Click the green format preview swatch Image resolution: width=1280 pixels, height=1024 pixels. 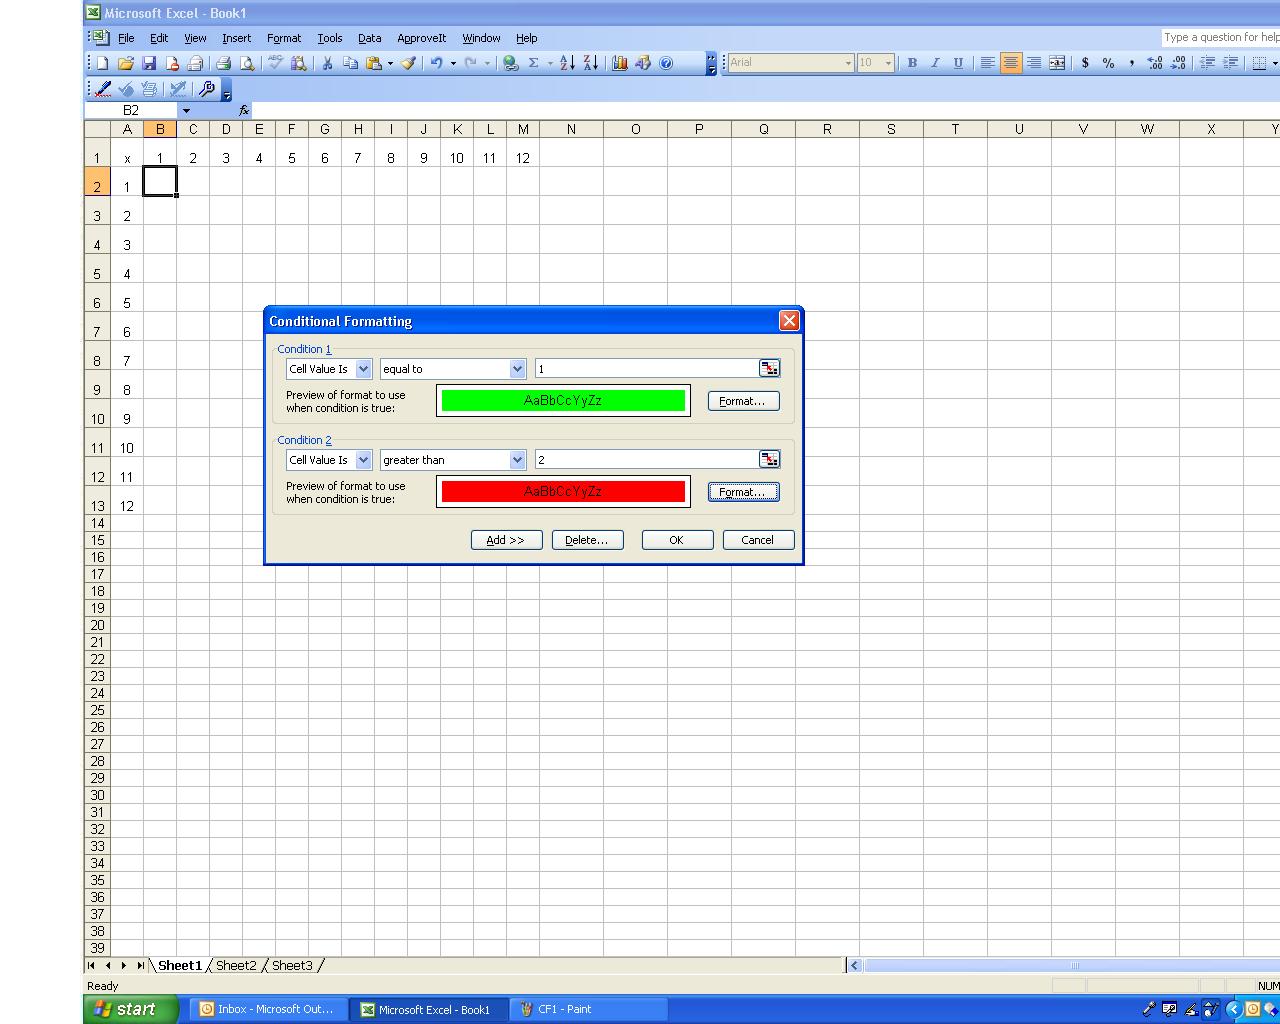pyautogui.click(x=563, y=401)
